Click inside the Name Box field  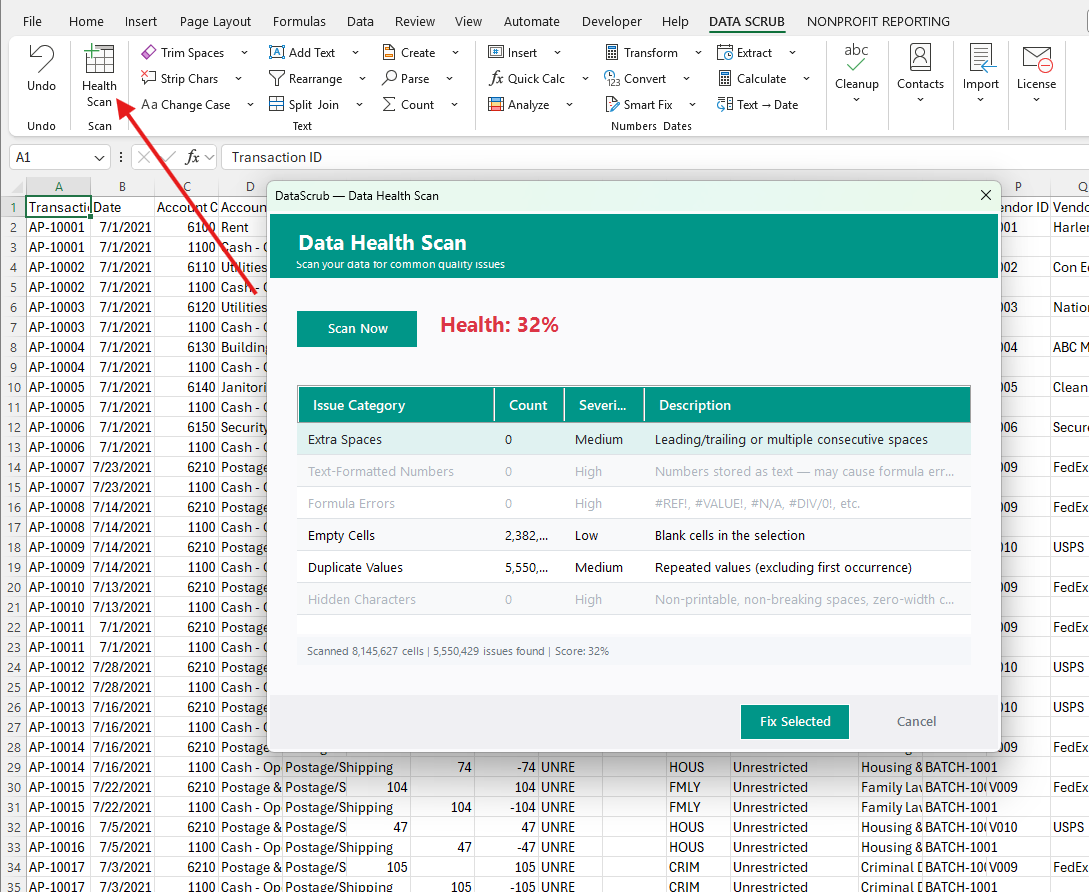55,157
